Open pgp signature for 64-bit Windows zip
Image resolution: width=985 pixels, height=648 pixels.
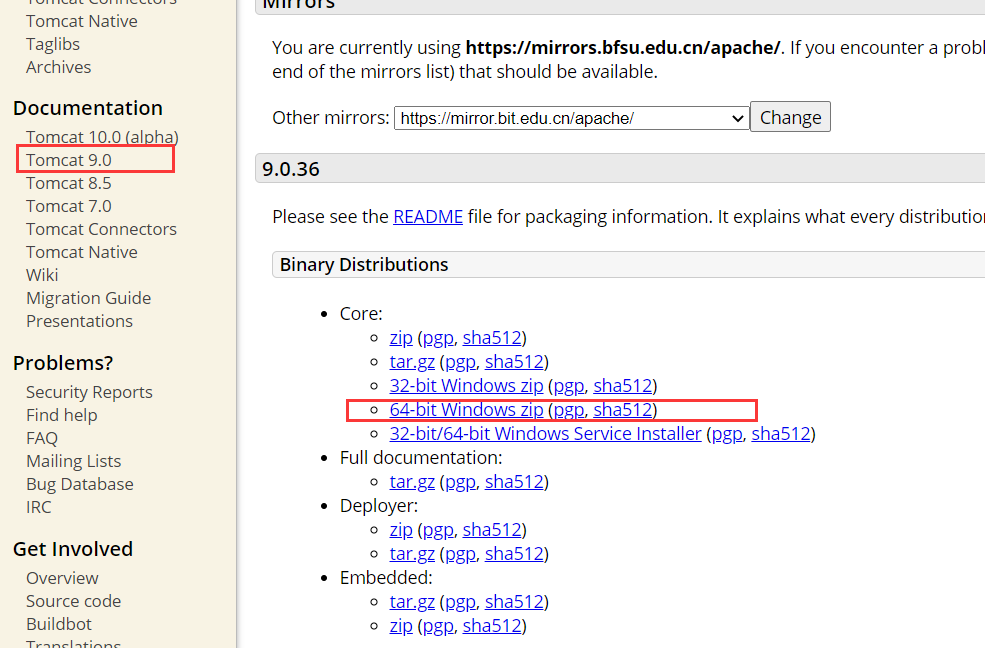[569, 410]
